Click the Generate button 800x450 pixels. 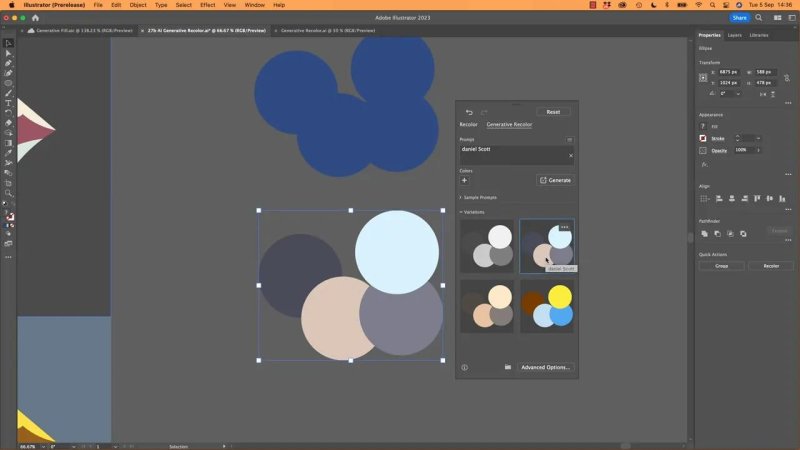point(555,180)
